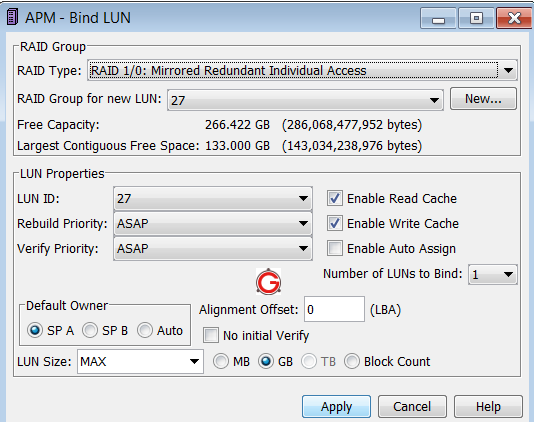Check Enable Auto Assign
The height and width of the screenshot is (422, 534).
[335, 248]
